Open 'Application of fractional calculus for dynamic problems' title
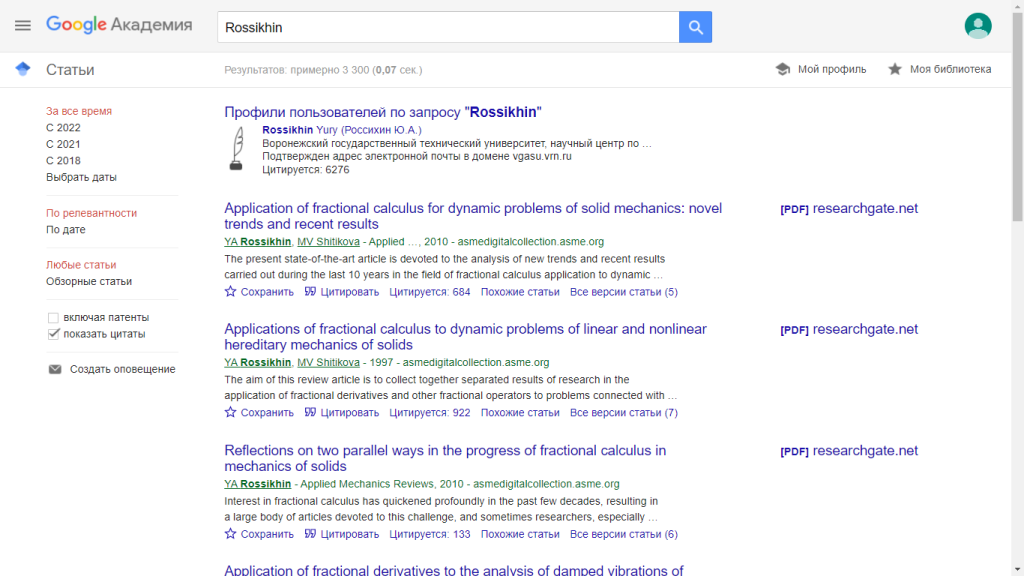Image resolution: width=1024 pixels, height=576 pixels. click(473, 216)
